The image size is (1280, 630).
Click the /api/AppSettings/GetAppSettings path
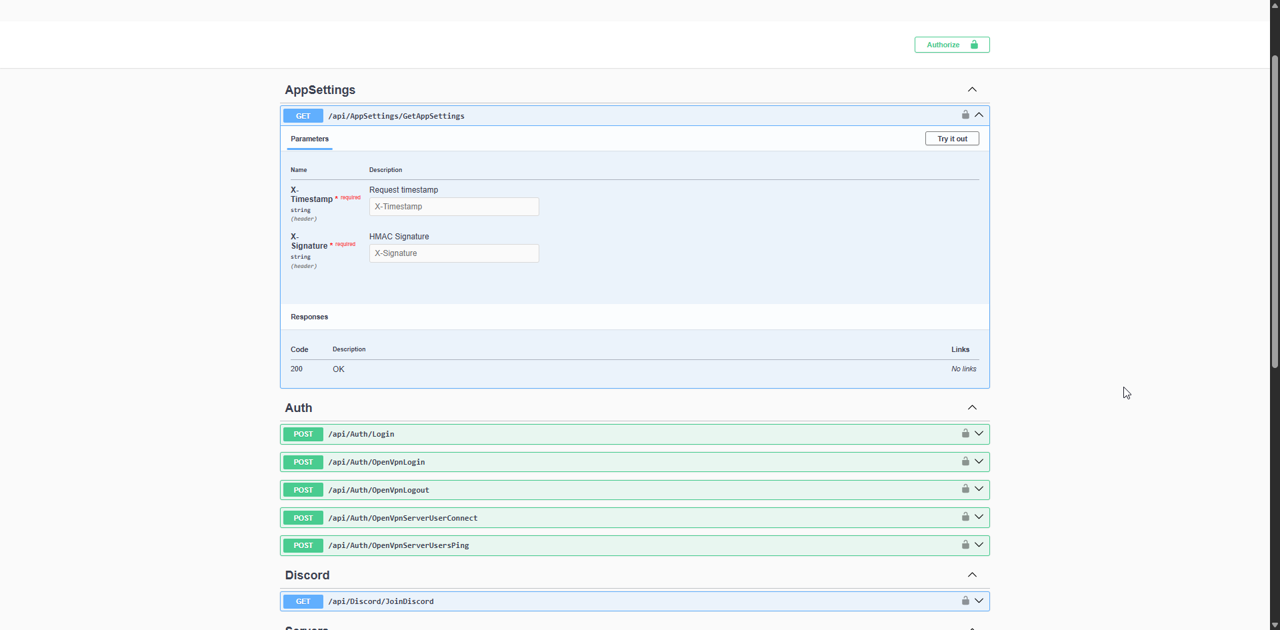(x=396, y=116)
